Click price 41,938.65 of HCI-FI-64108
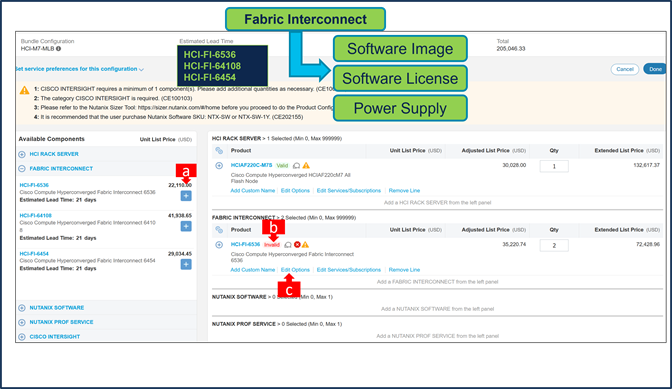 tap(180, 215)
